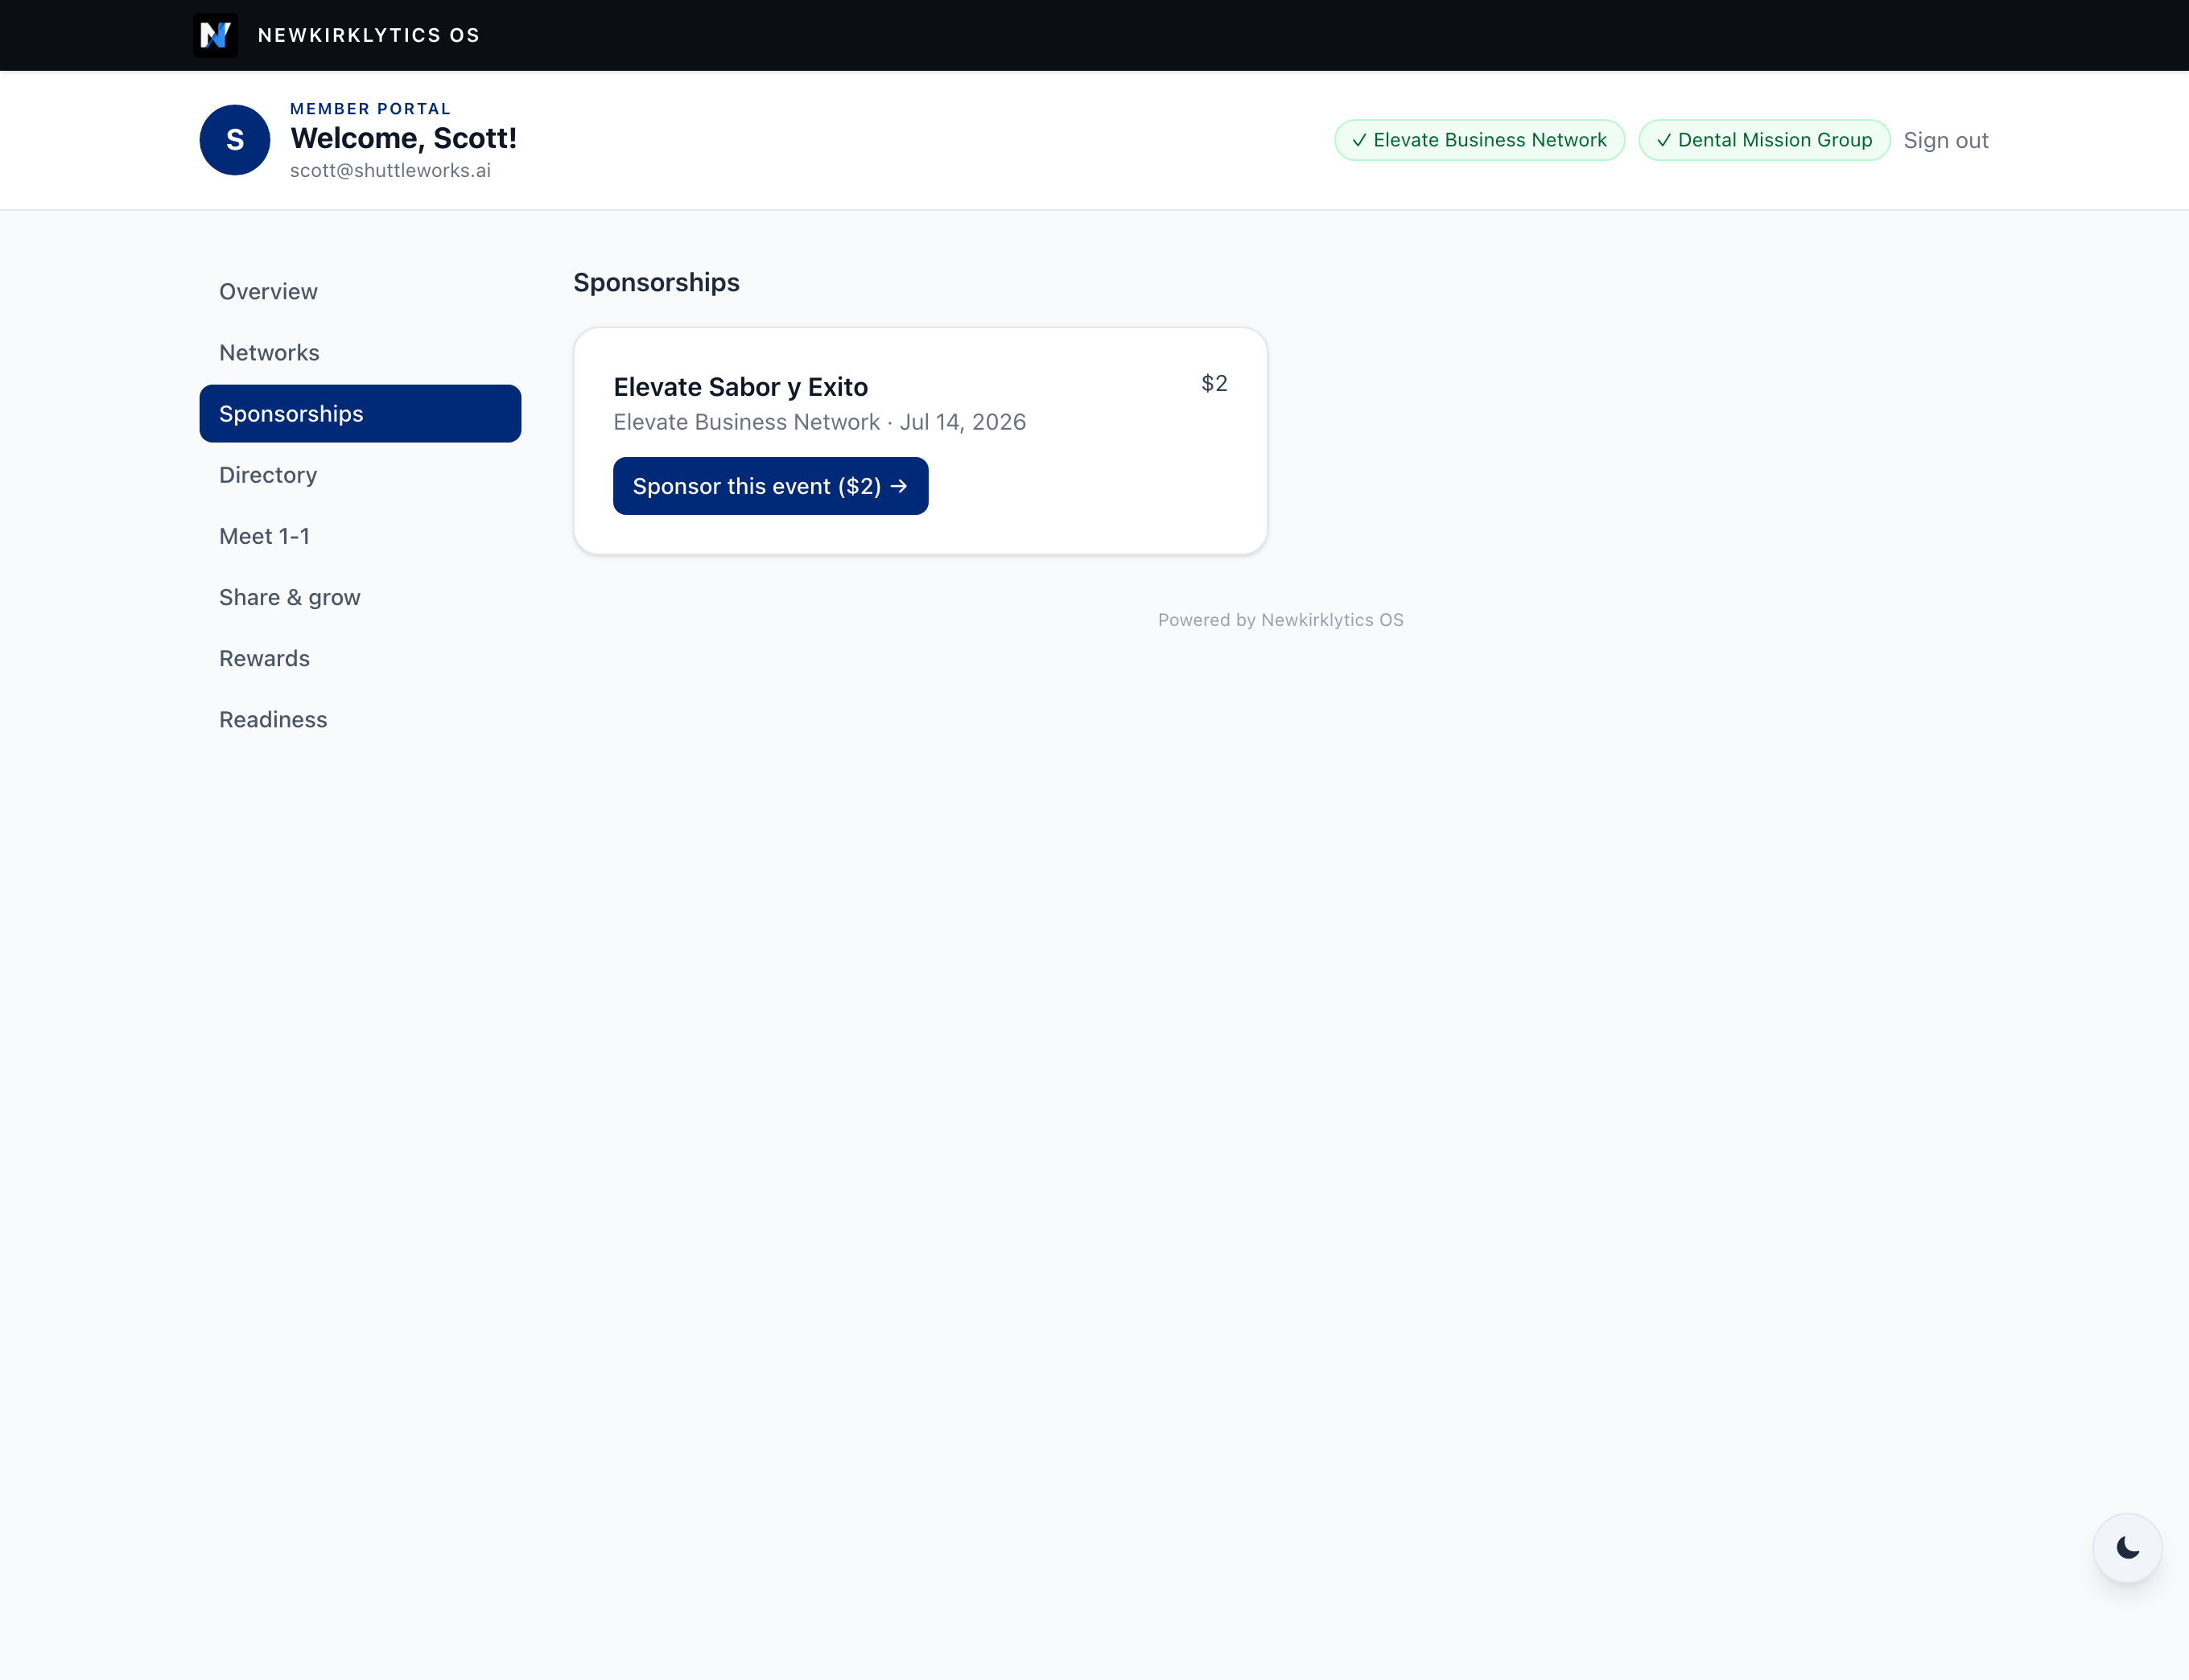This screenshot has width=2189, height=1680.
Task: Click the Elevate Business Network badge
Action: (1479, 140)
